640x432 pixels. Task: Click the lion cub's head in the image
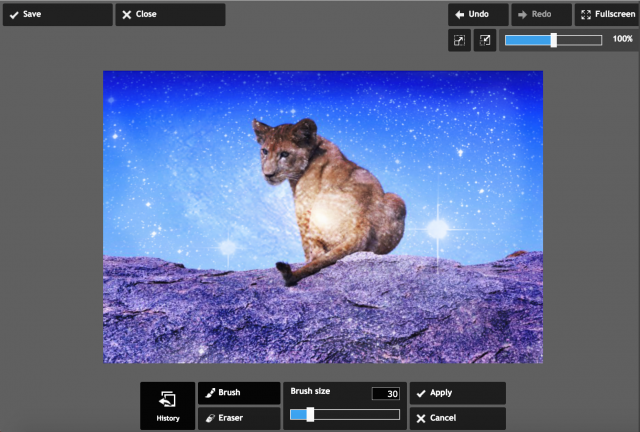pyautogui.click(x=282, y=142)
